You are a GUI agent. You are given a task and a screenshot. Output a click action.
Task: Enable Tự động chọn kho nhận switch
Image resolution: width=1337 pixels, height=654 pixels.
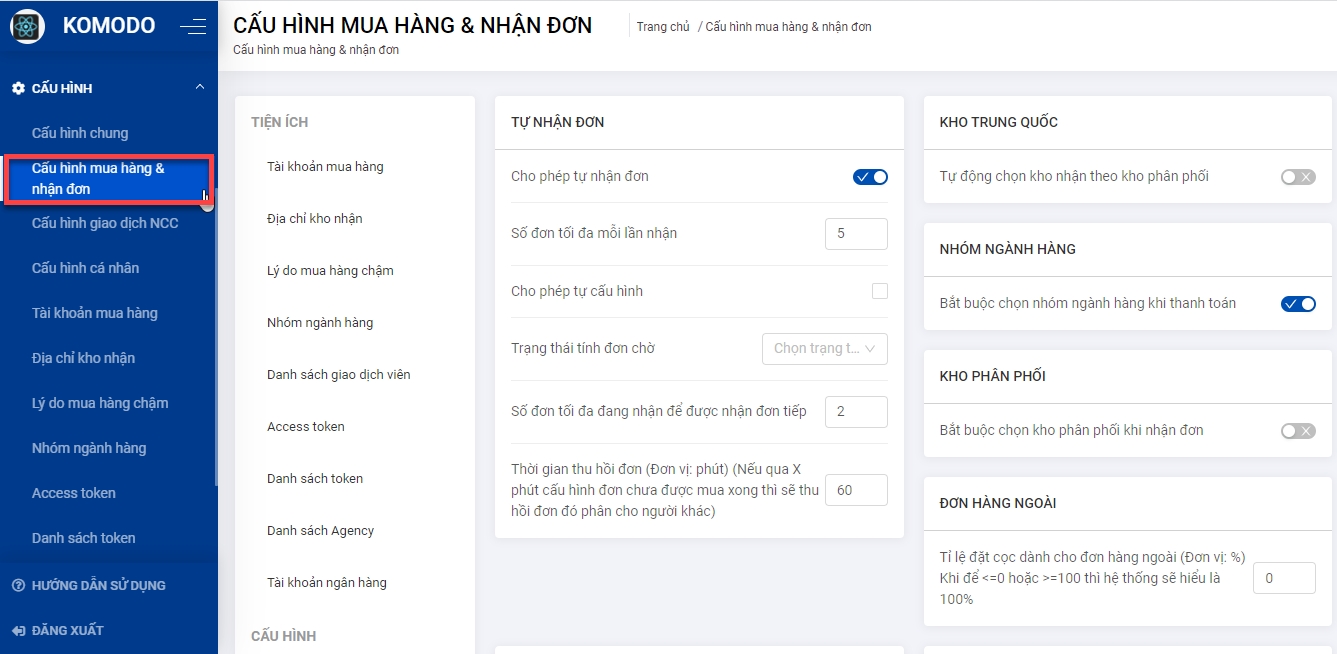pyautogui.click(x=1298, y=177)
